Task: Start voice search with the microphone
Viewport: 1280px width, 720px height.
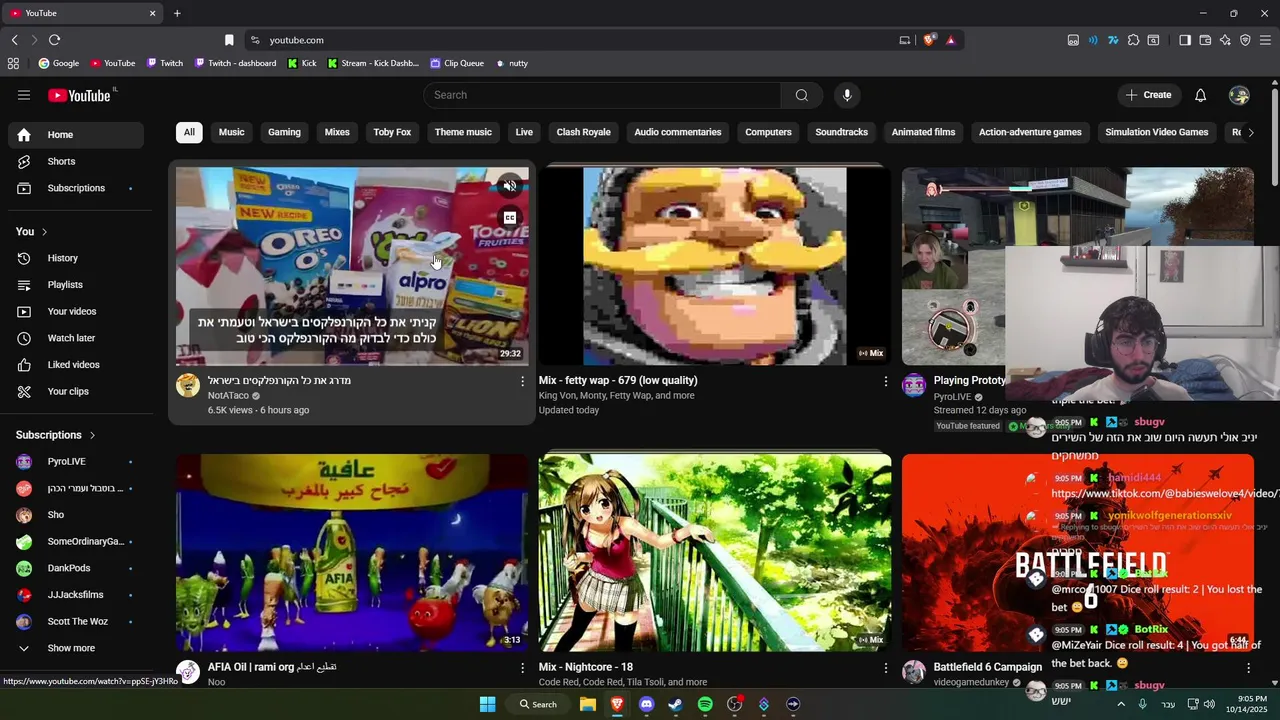Action: 847,95
